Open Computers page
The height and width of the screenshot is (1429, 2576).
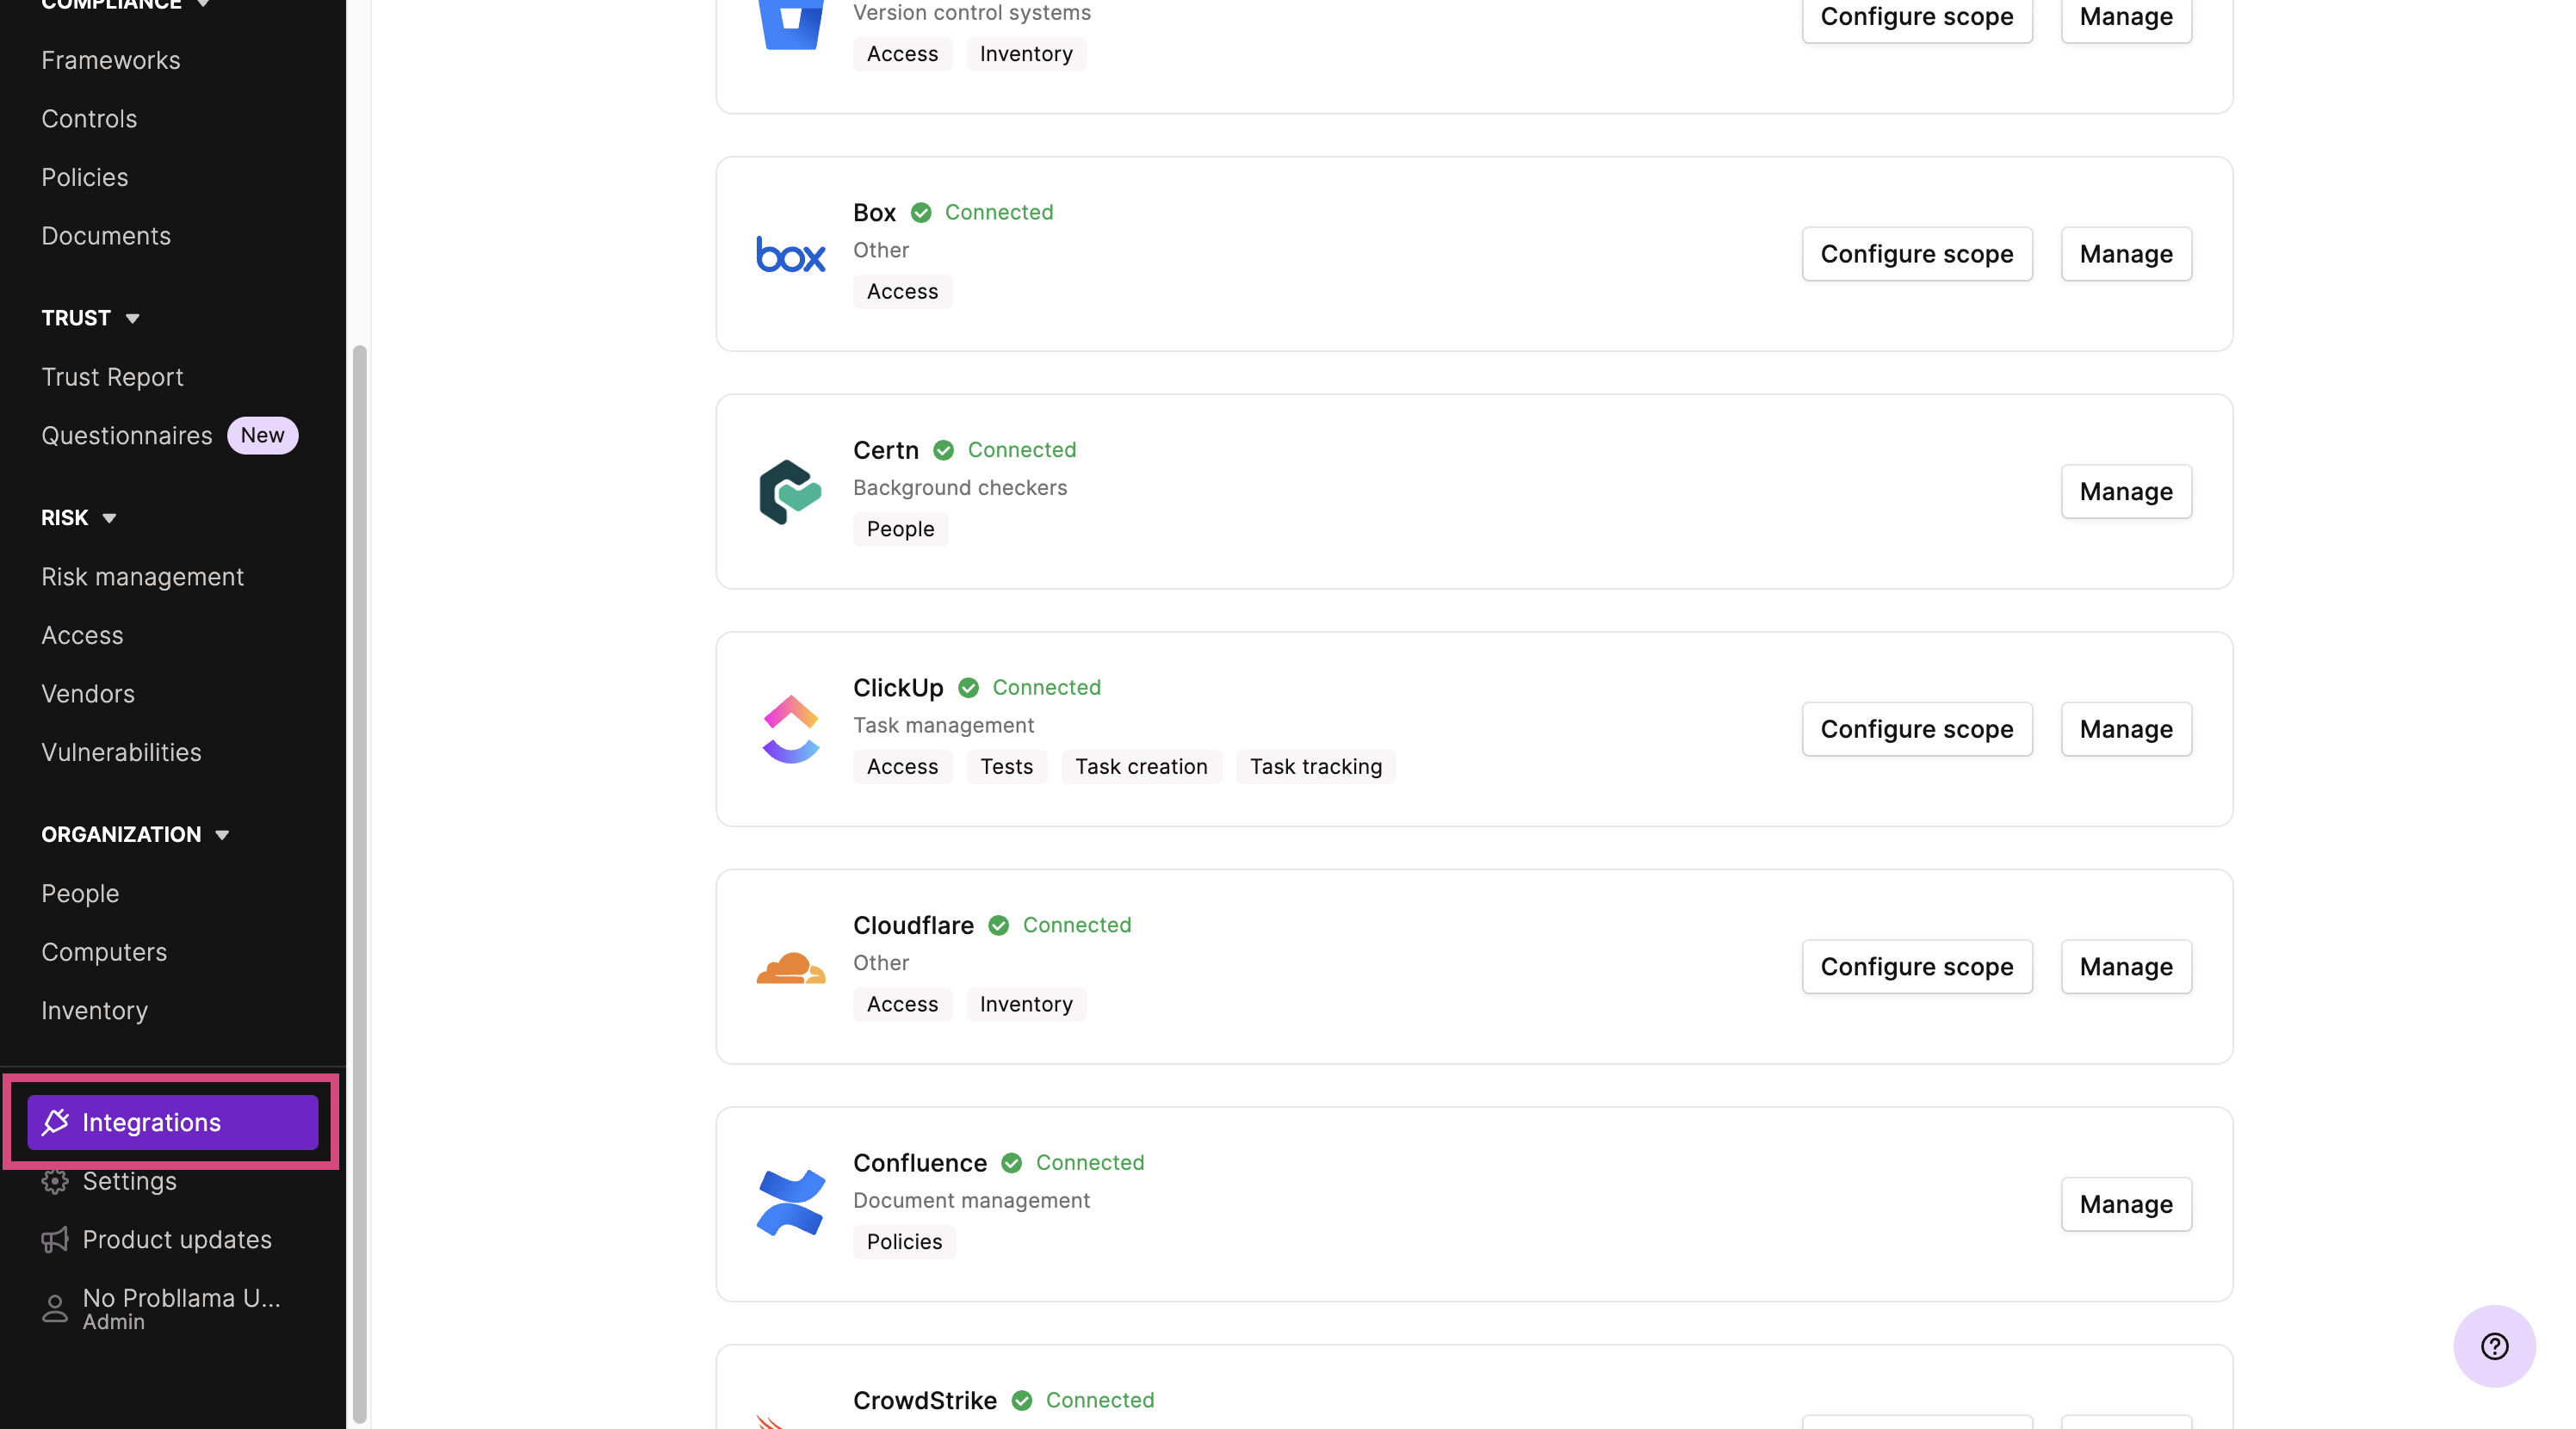[x=104, y=952]
